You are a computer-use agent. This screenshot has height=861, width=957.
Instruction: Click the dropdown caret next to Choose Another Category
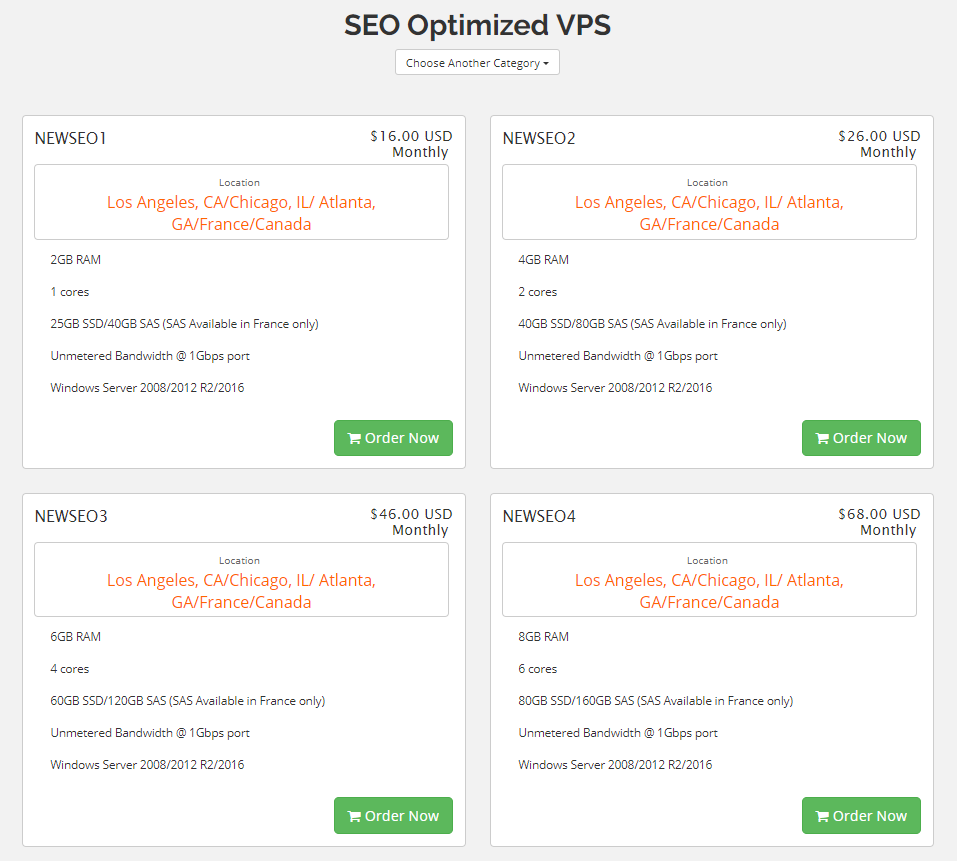[x=548, y=61]
